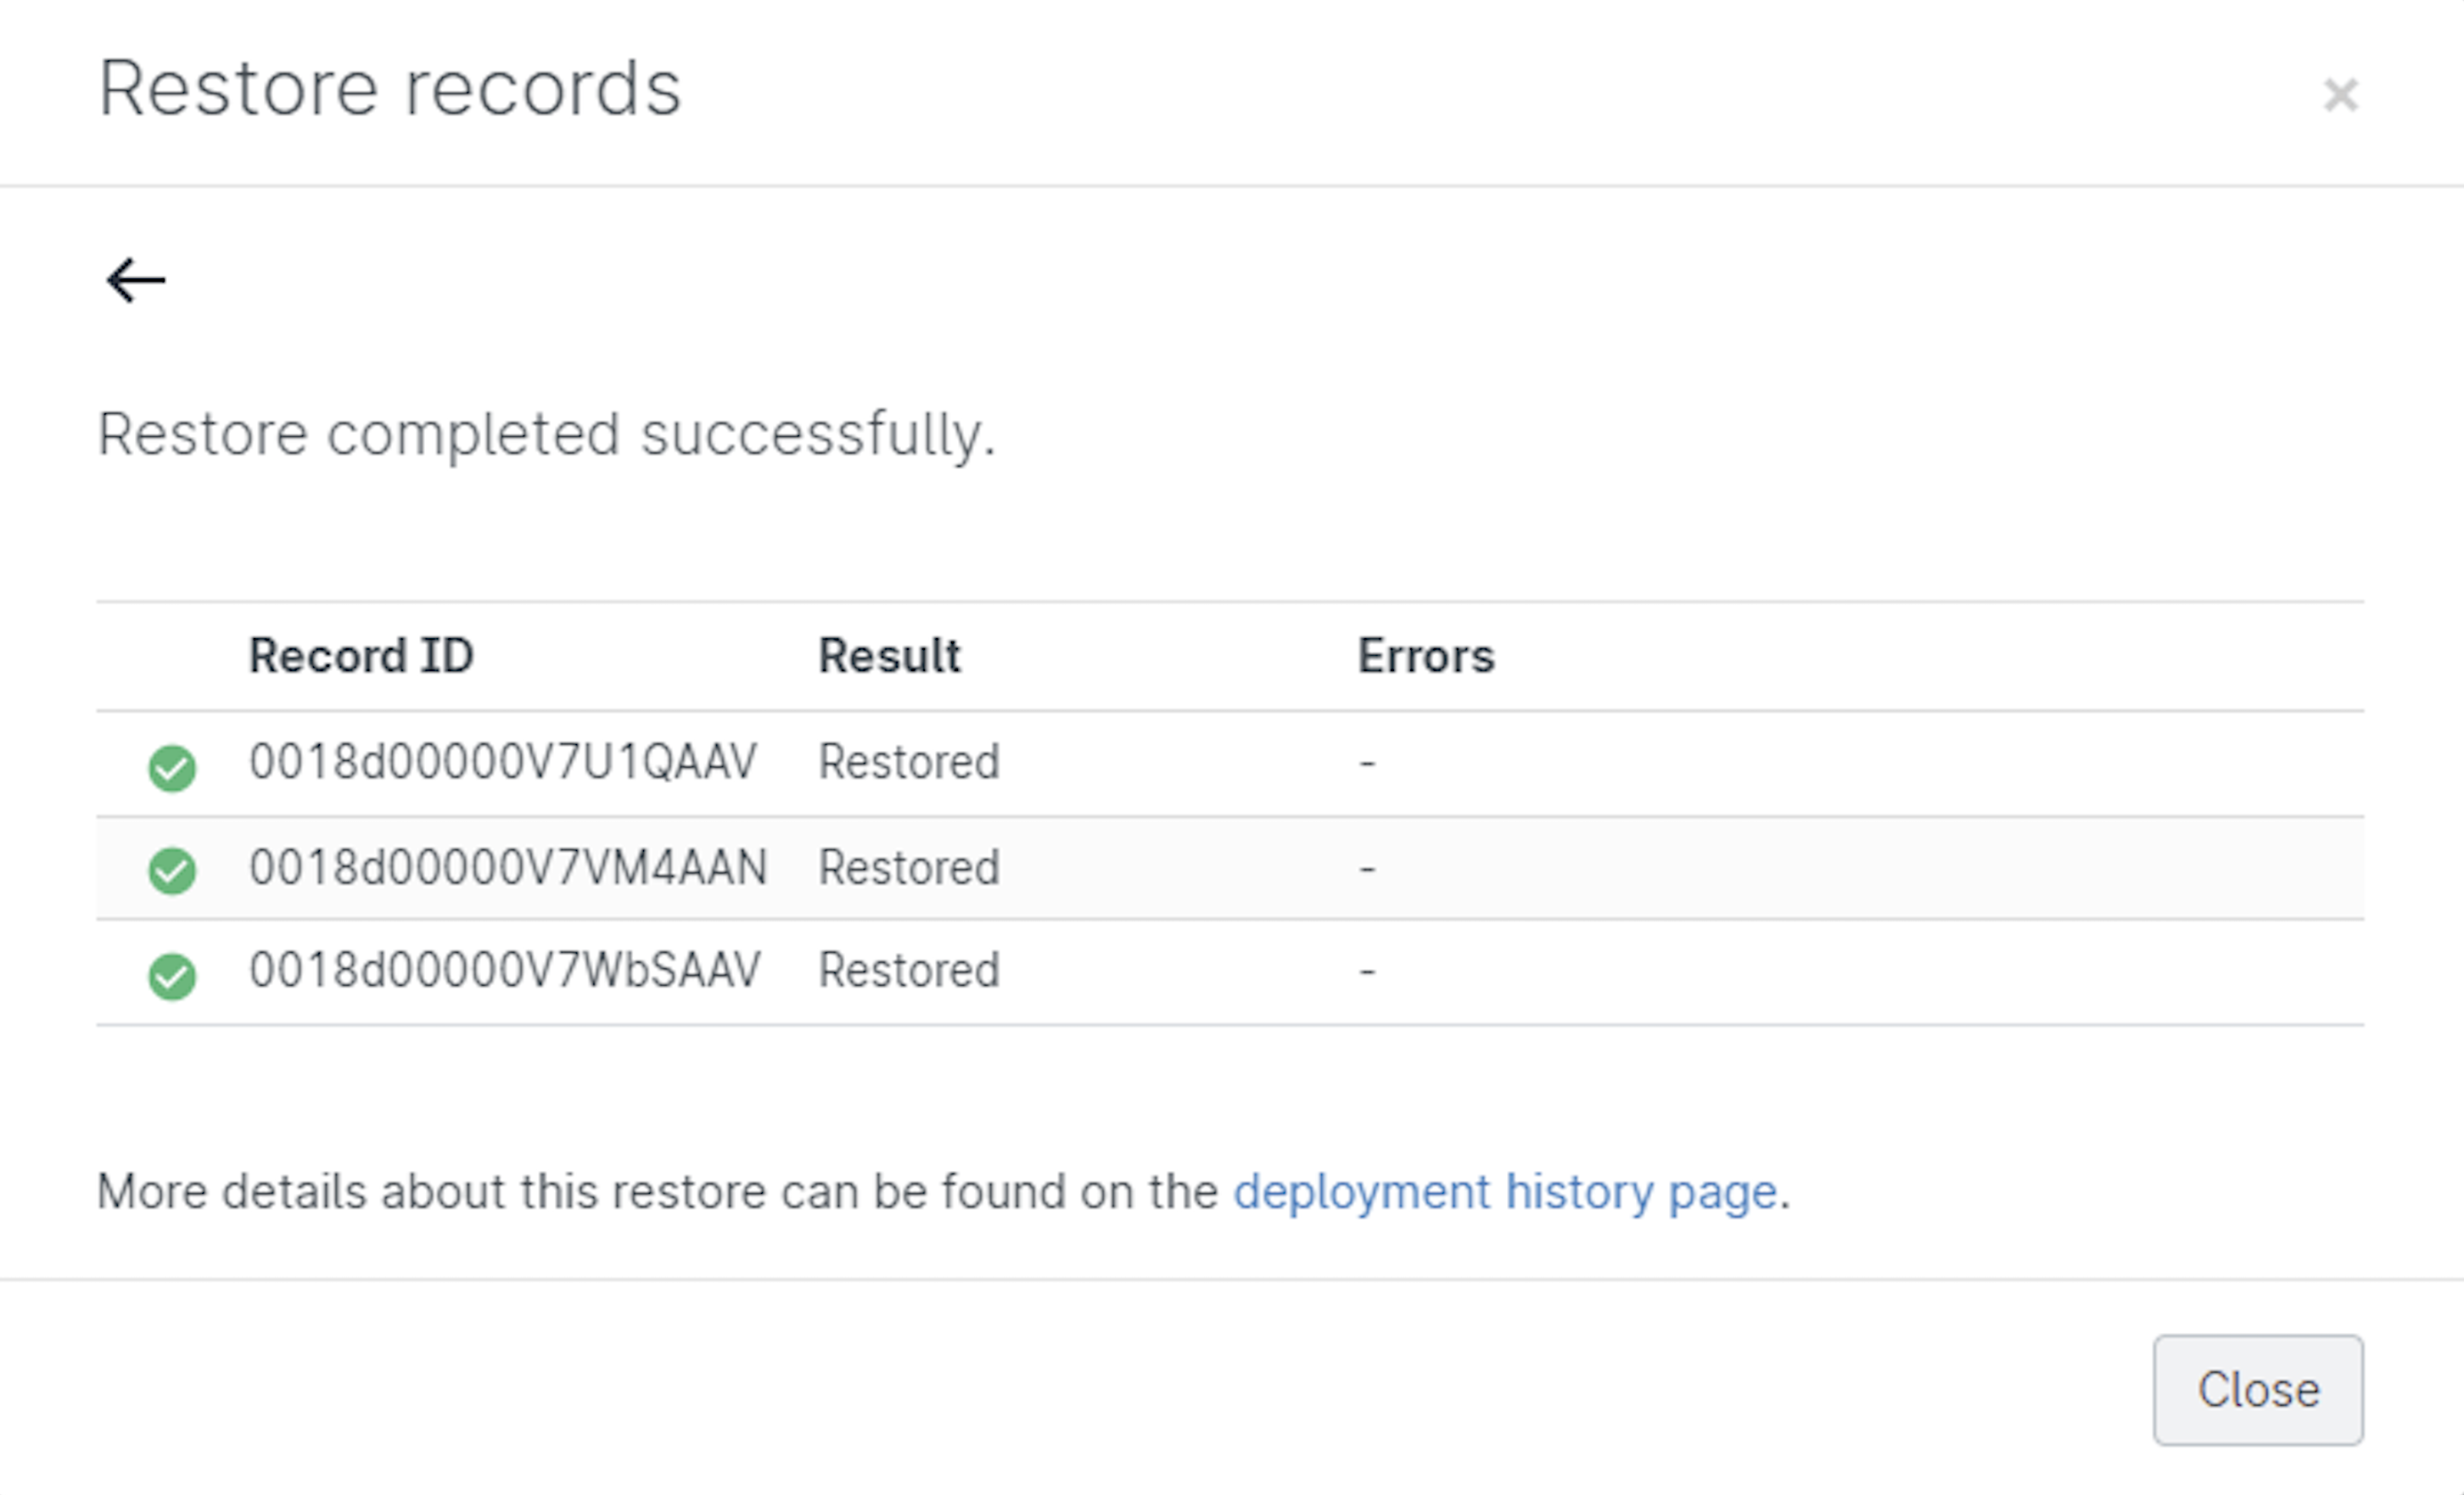Dismiss dialog with the X icon
Screen dimensions: 2464x1495
pos(2340,95)
